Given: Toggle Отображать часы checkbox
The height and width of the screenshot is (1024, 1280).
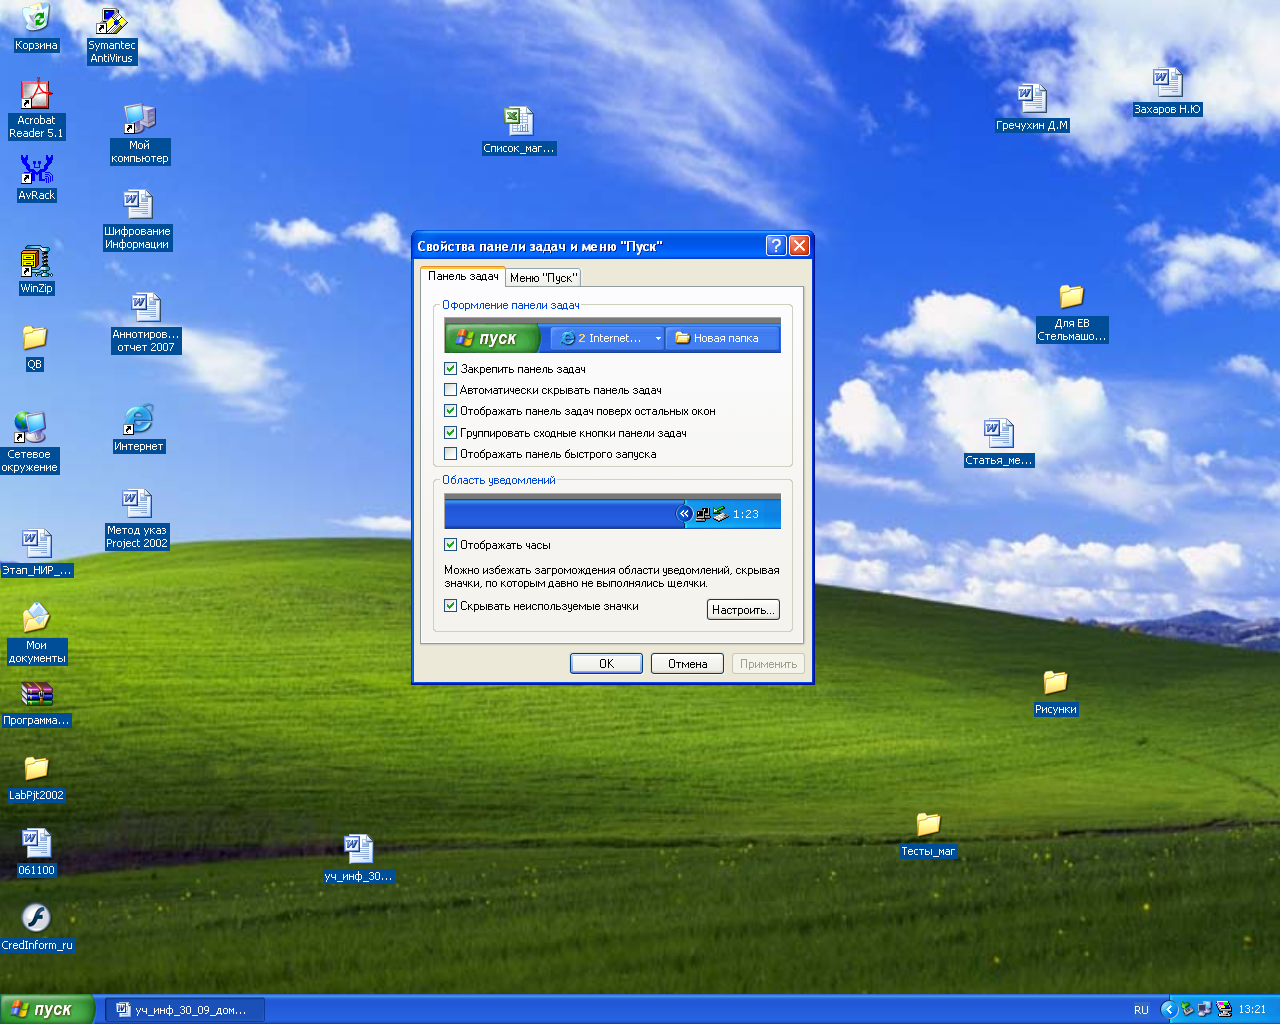Looking at the screenshot, I should [450, 545].
